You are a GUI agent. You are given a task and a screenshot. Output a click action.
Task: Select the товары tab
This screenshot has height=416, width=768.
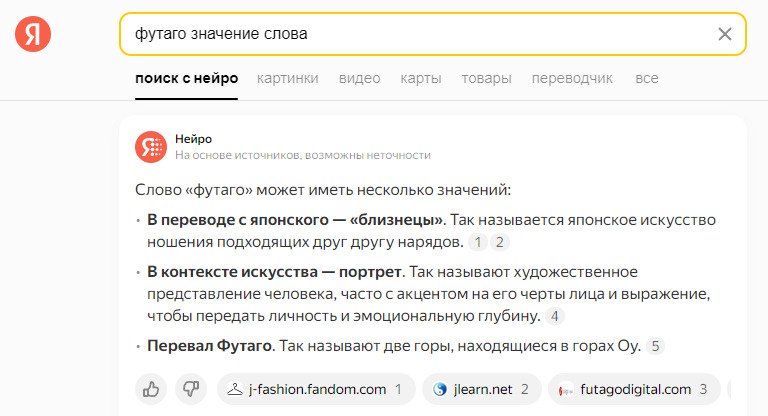pyautogui.click(x=486, y=78)
